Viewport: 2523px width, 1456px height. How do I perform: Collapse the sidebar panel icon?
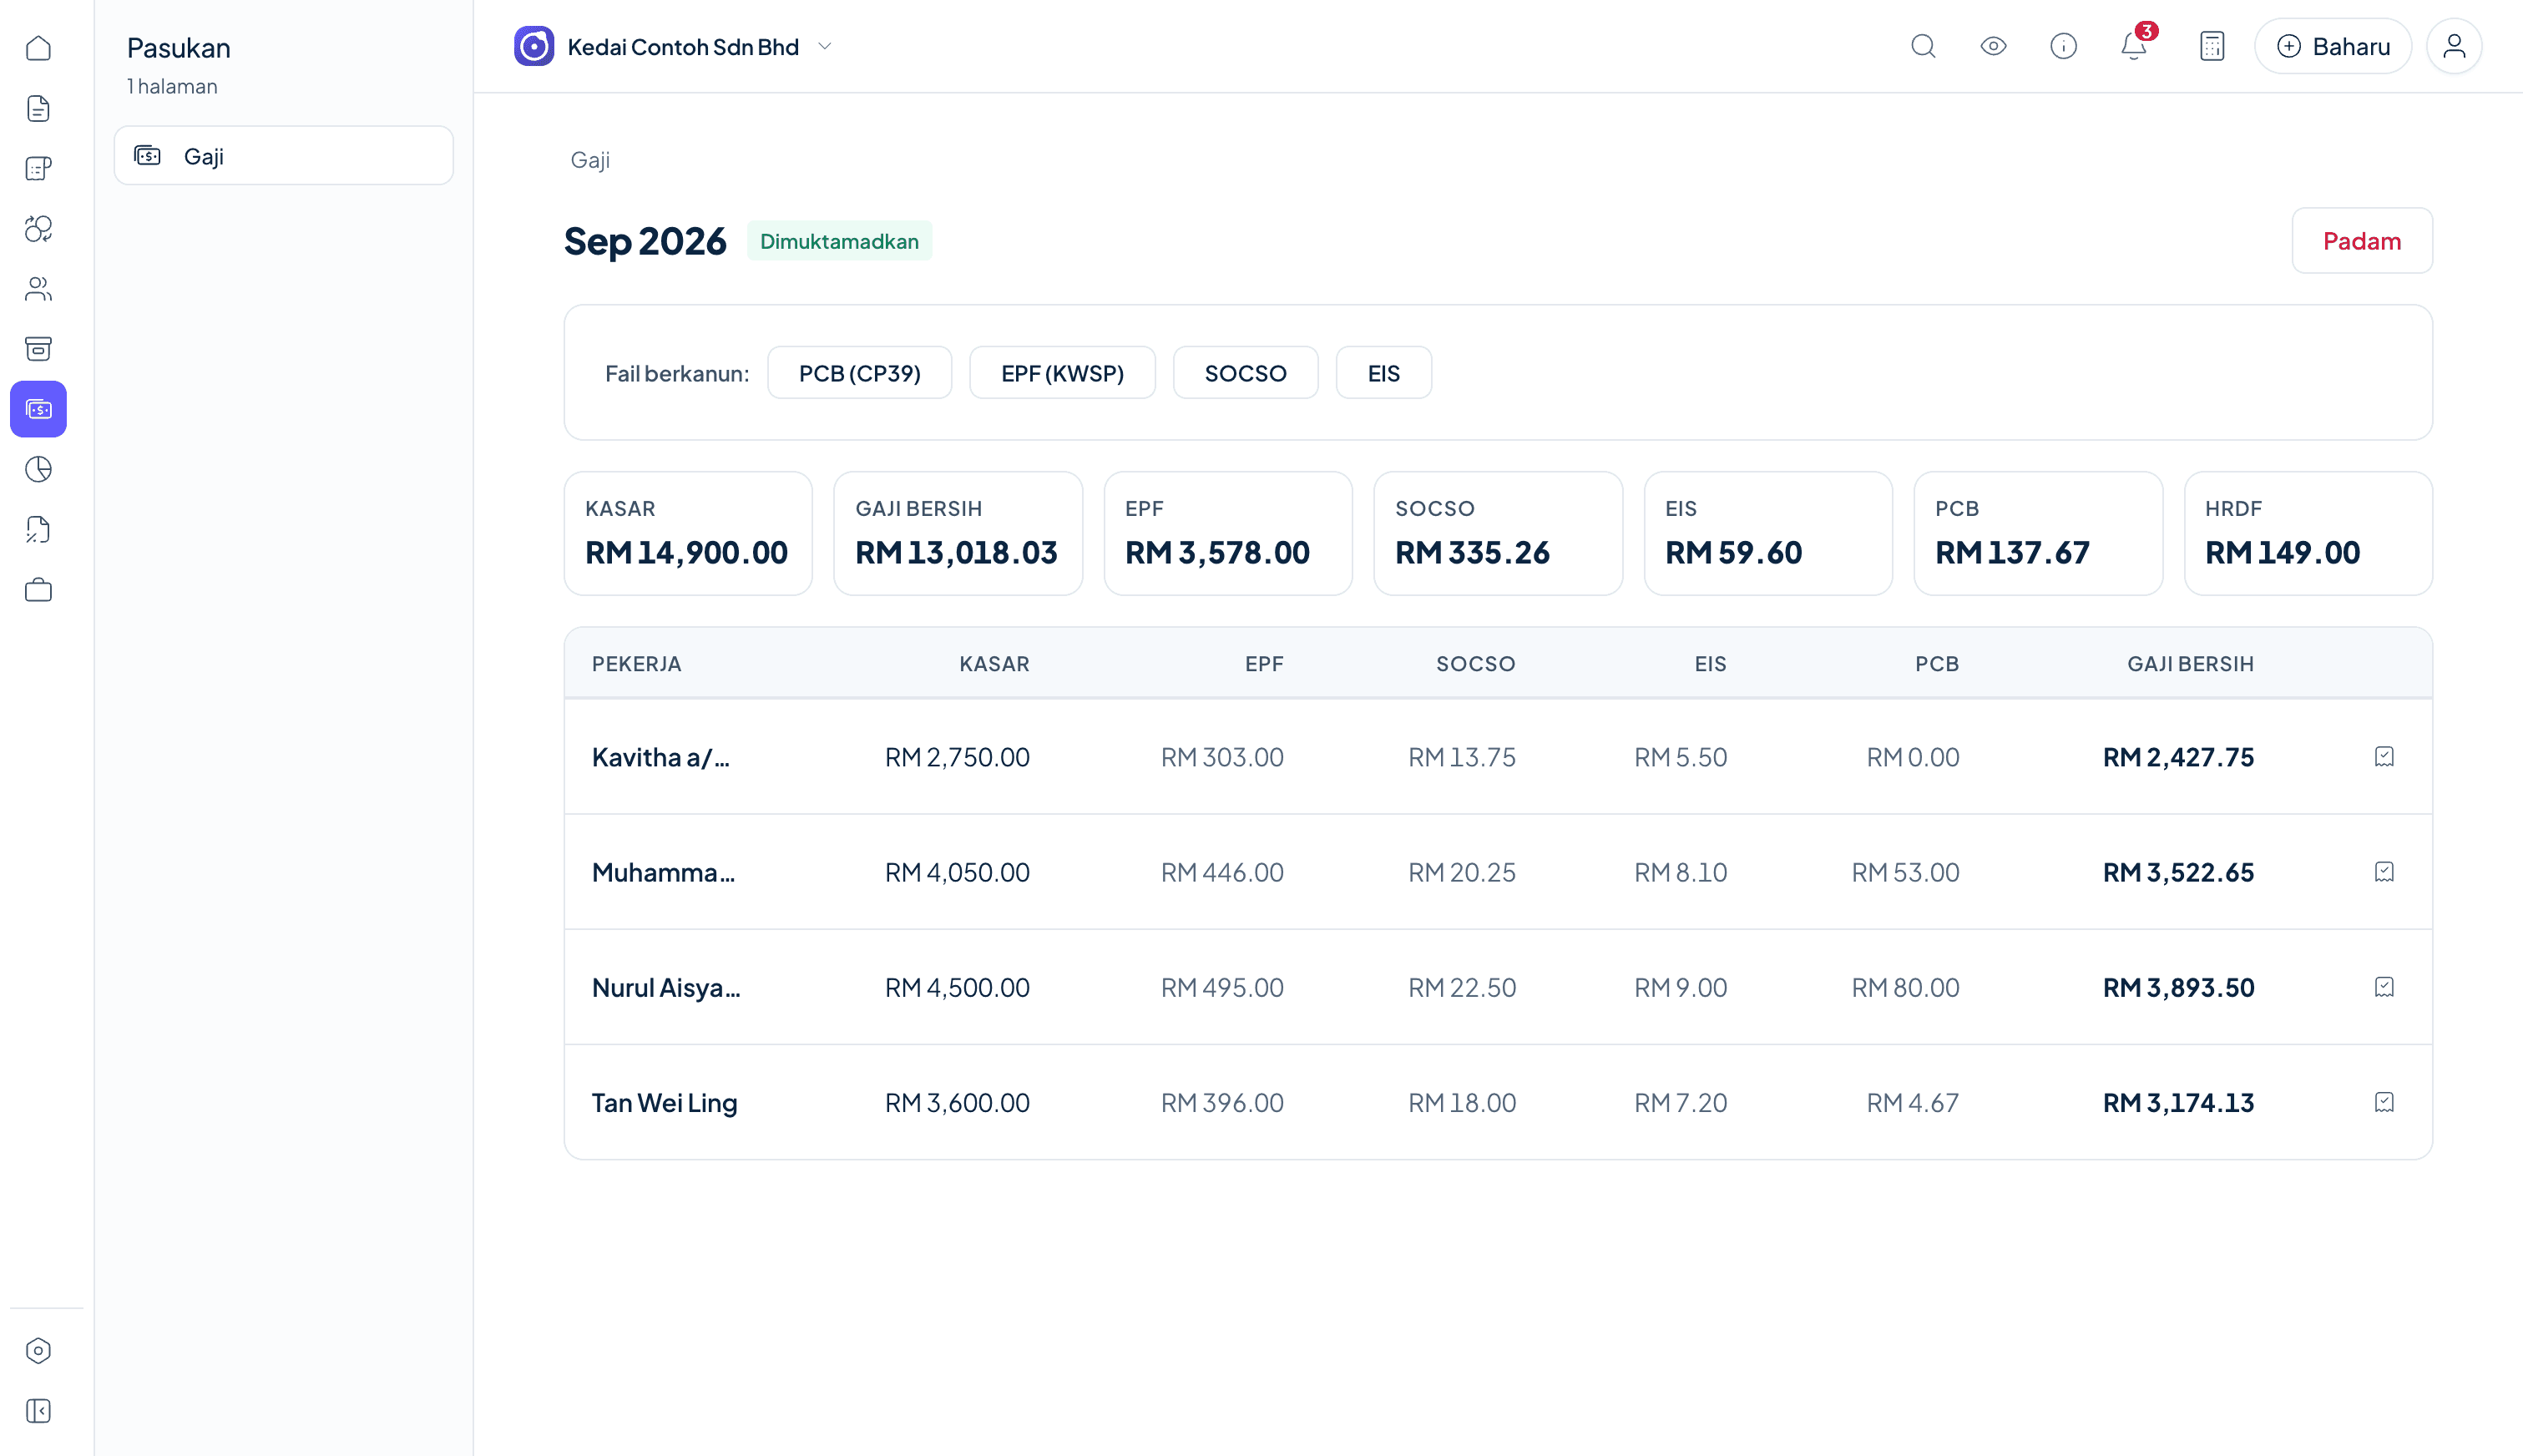tap(38, 1411)
